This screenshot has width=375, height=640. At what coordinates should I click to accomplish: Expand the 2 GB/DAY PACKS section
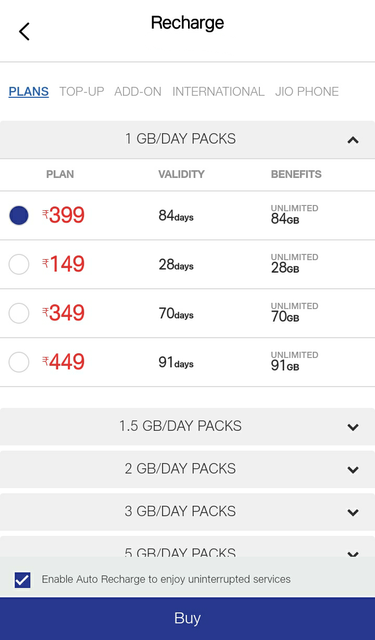pyautogui.click(x=187, y=469)
